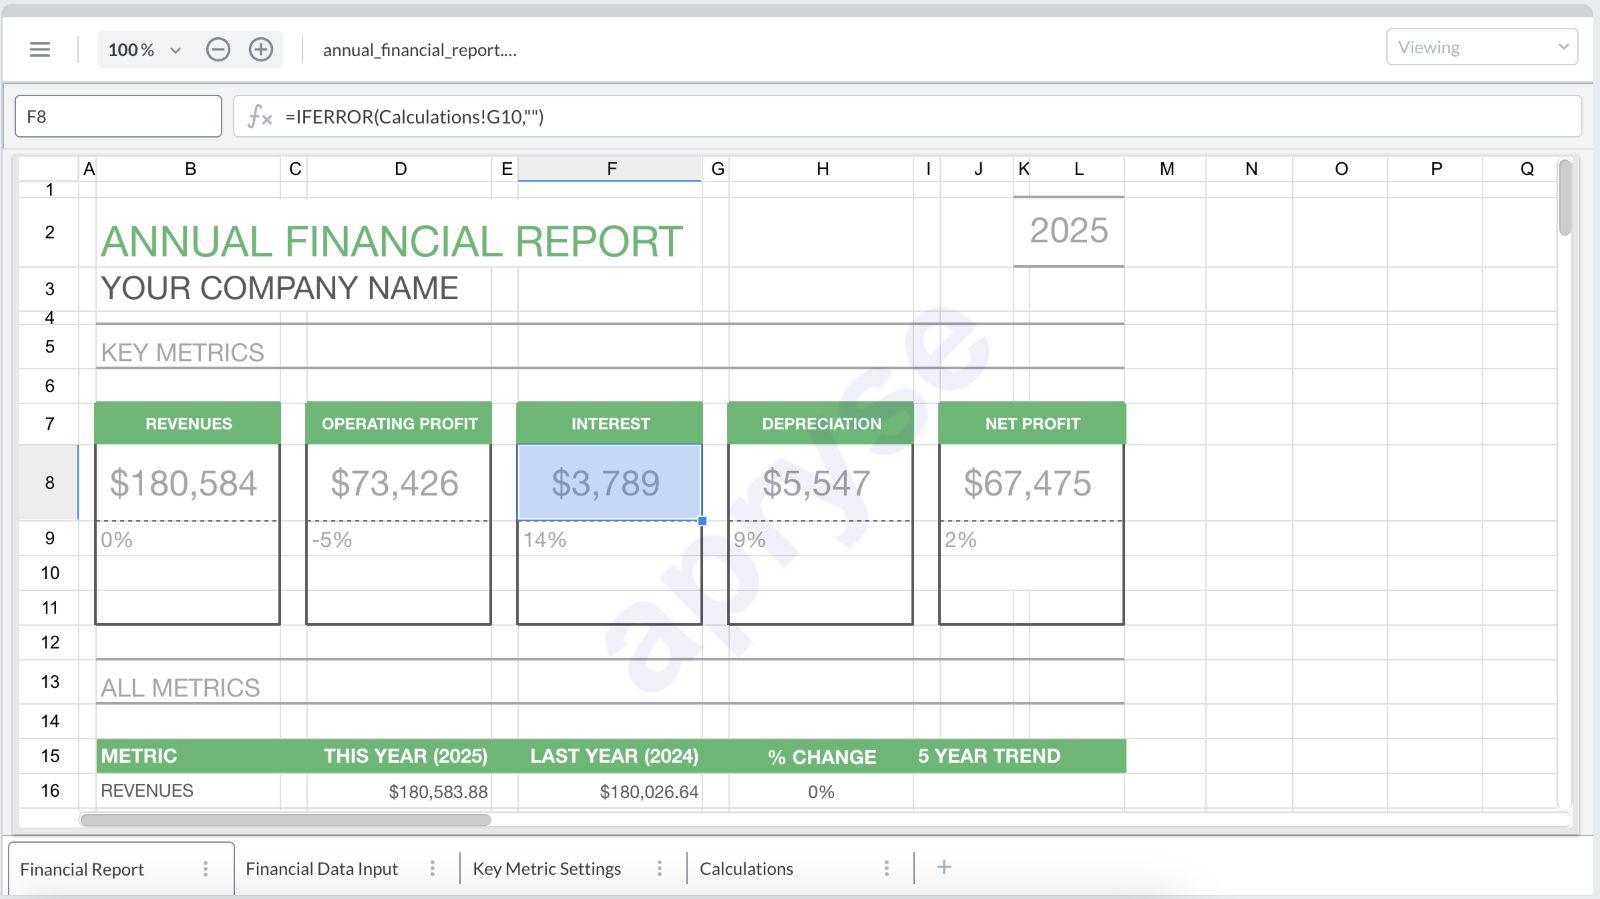
Task: Click the REVENUES metric card header
Action: (188, 423)
